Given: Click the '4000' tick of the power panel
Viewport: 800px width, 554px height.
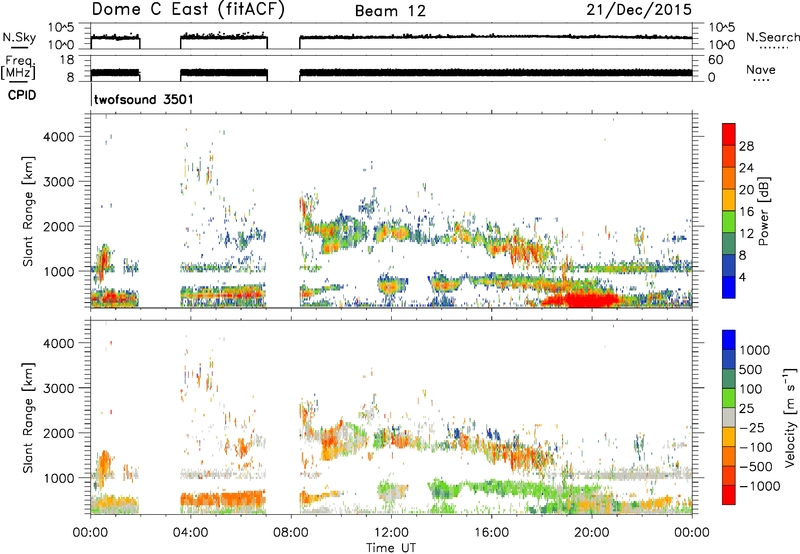Looking at the screenshot, I should [58, 137].
